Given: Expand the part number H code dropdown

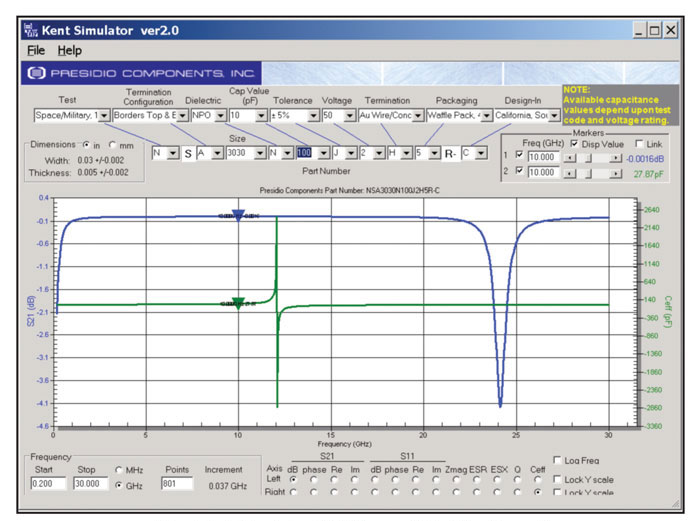Looking at the screenshot, I should click(407, 153).
